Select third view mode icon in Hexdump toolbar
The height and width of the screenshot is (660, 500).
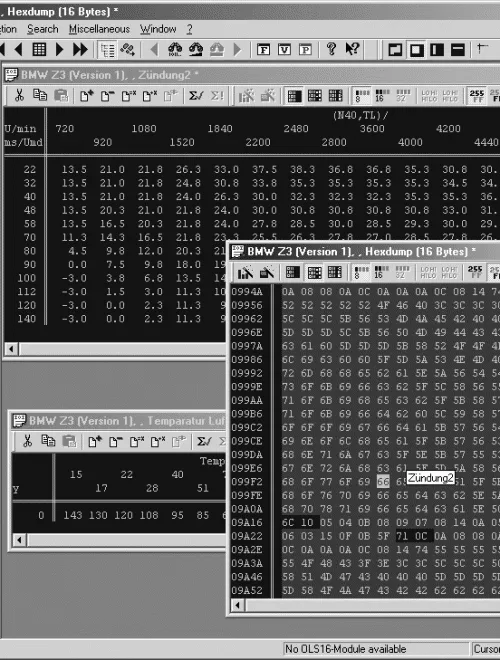click(x=335, y=272)
